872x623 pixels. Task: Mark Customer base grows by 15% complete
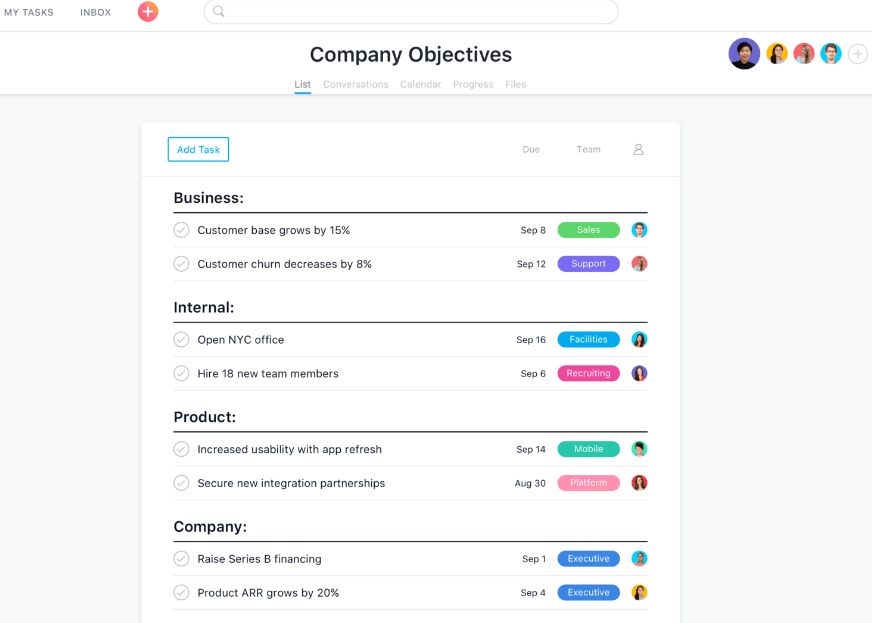[181, 230]
